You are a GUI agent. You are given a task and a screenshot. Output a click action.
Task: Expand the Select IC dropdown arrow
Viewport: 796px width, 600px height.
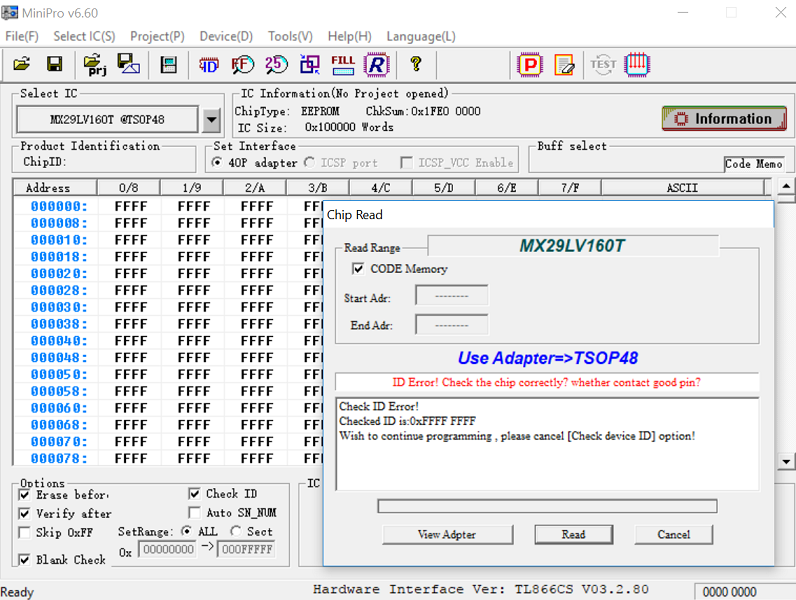coord(211,120)
